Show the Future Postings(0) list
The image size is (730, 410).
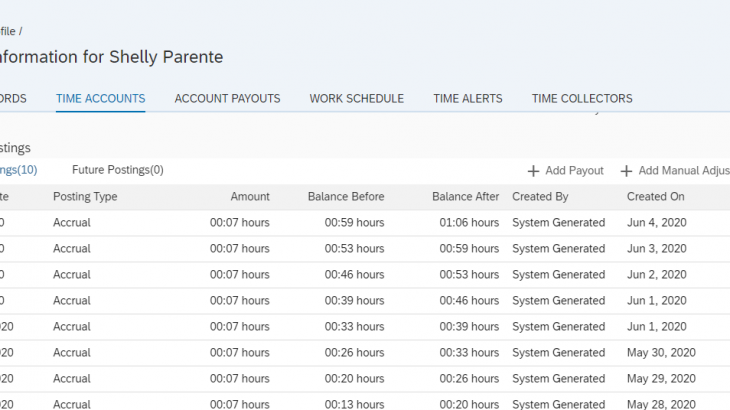pyautogui.click(x=118, y=170)
